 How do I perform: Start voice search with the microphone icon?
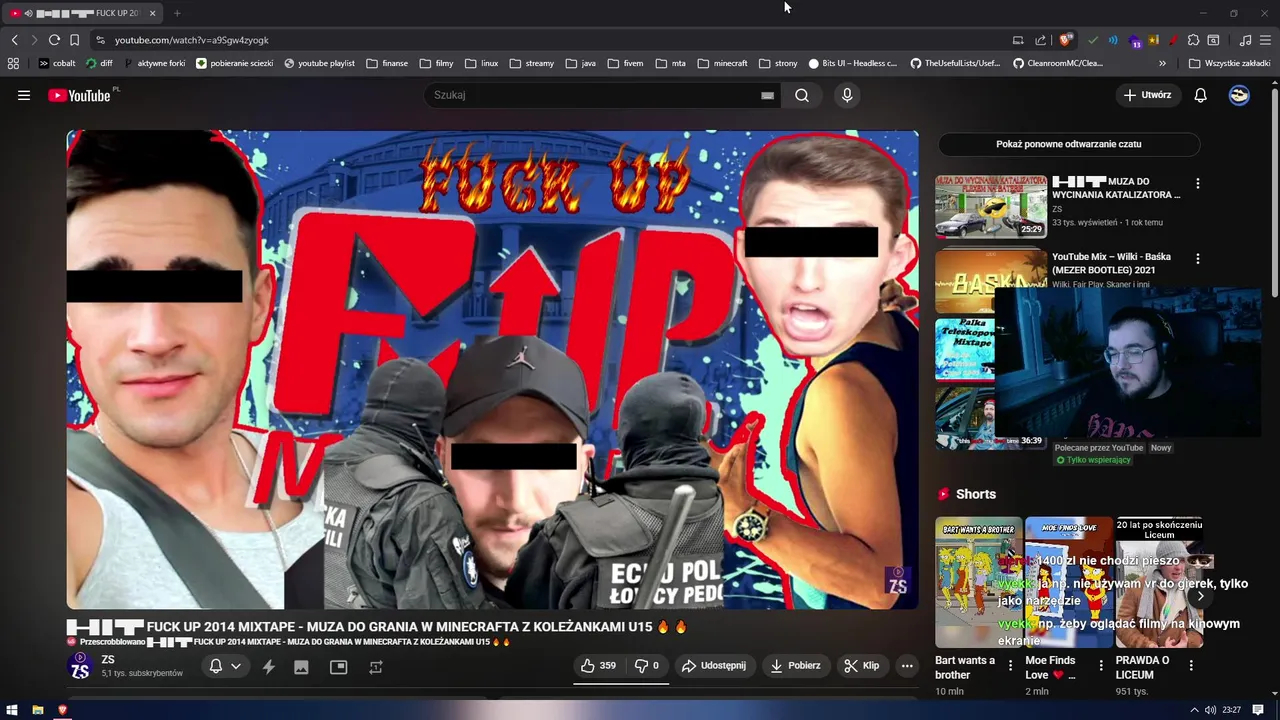click(847, 95)
